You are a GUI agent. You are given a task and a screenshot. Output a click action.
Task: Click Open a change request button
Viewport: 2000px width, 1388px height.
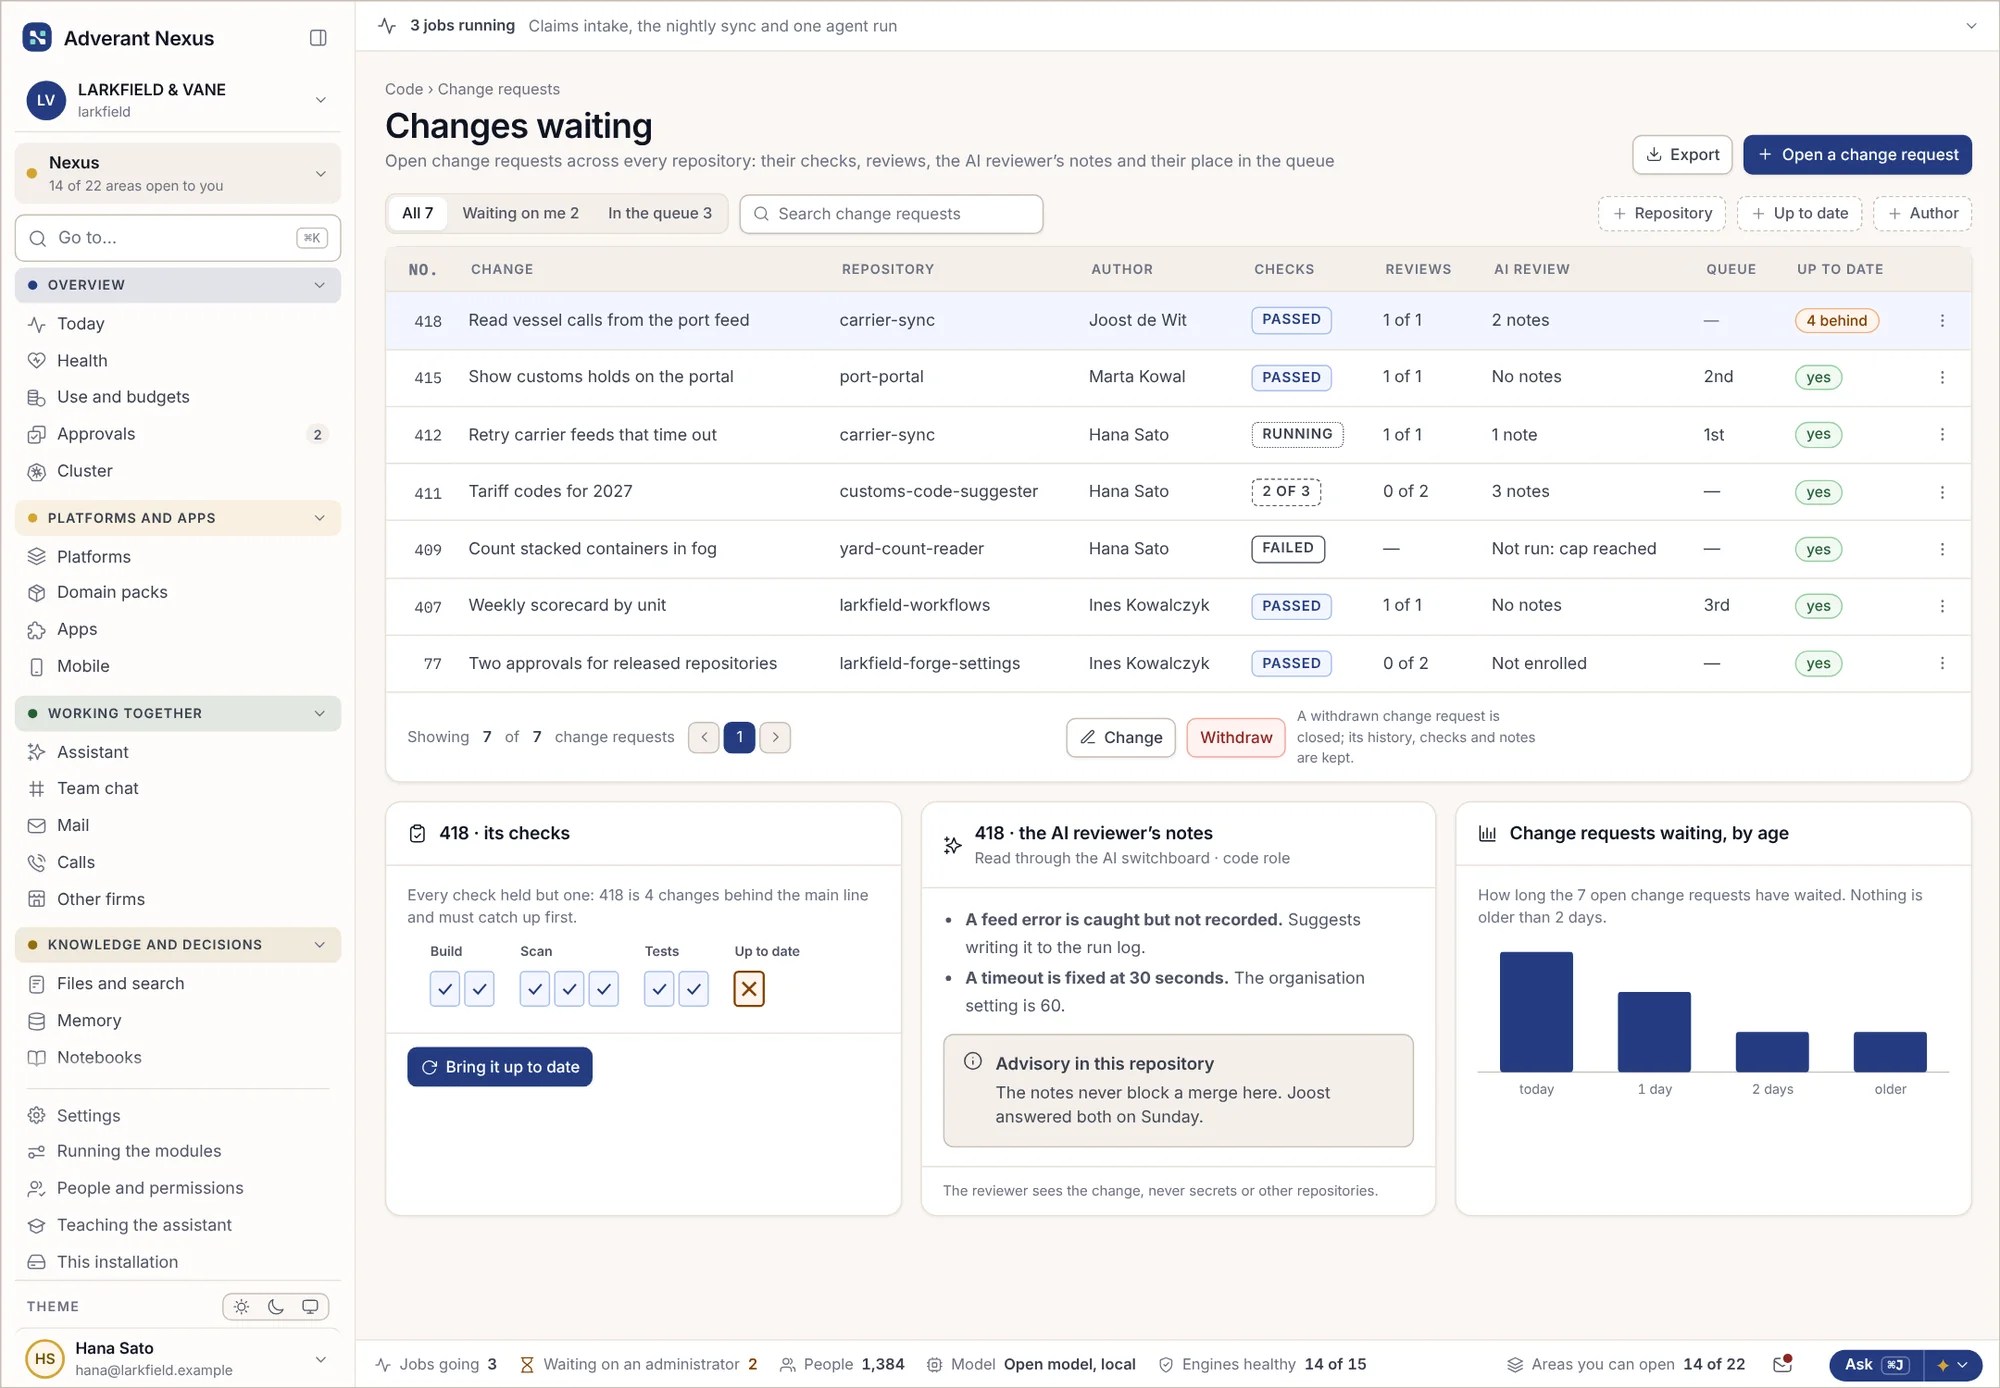point(1858,155)
